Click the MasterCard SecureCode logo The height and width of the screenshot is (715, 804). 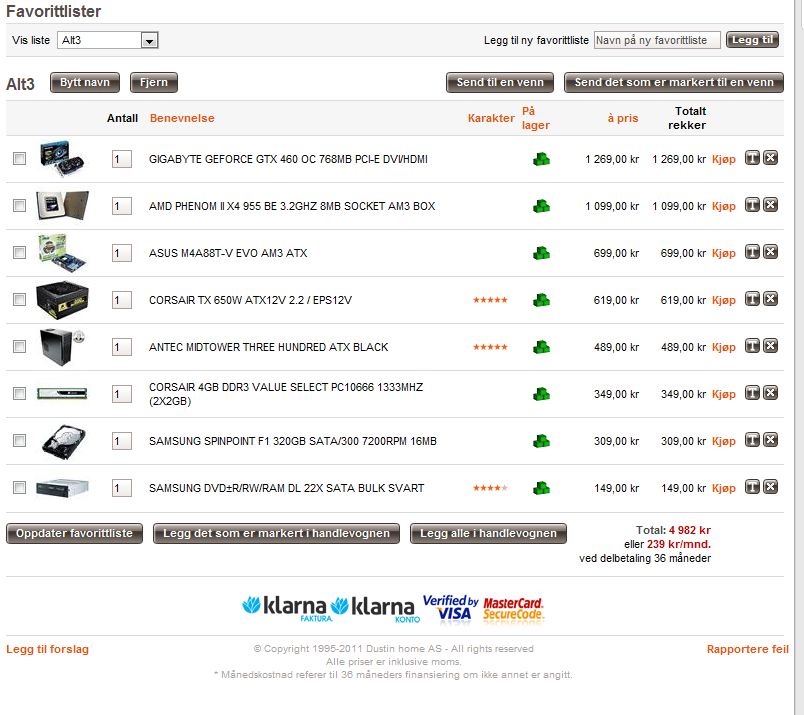click(x=513, y=610)
